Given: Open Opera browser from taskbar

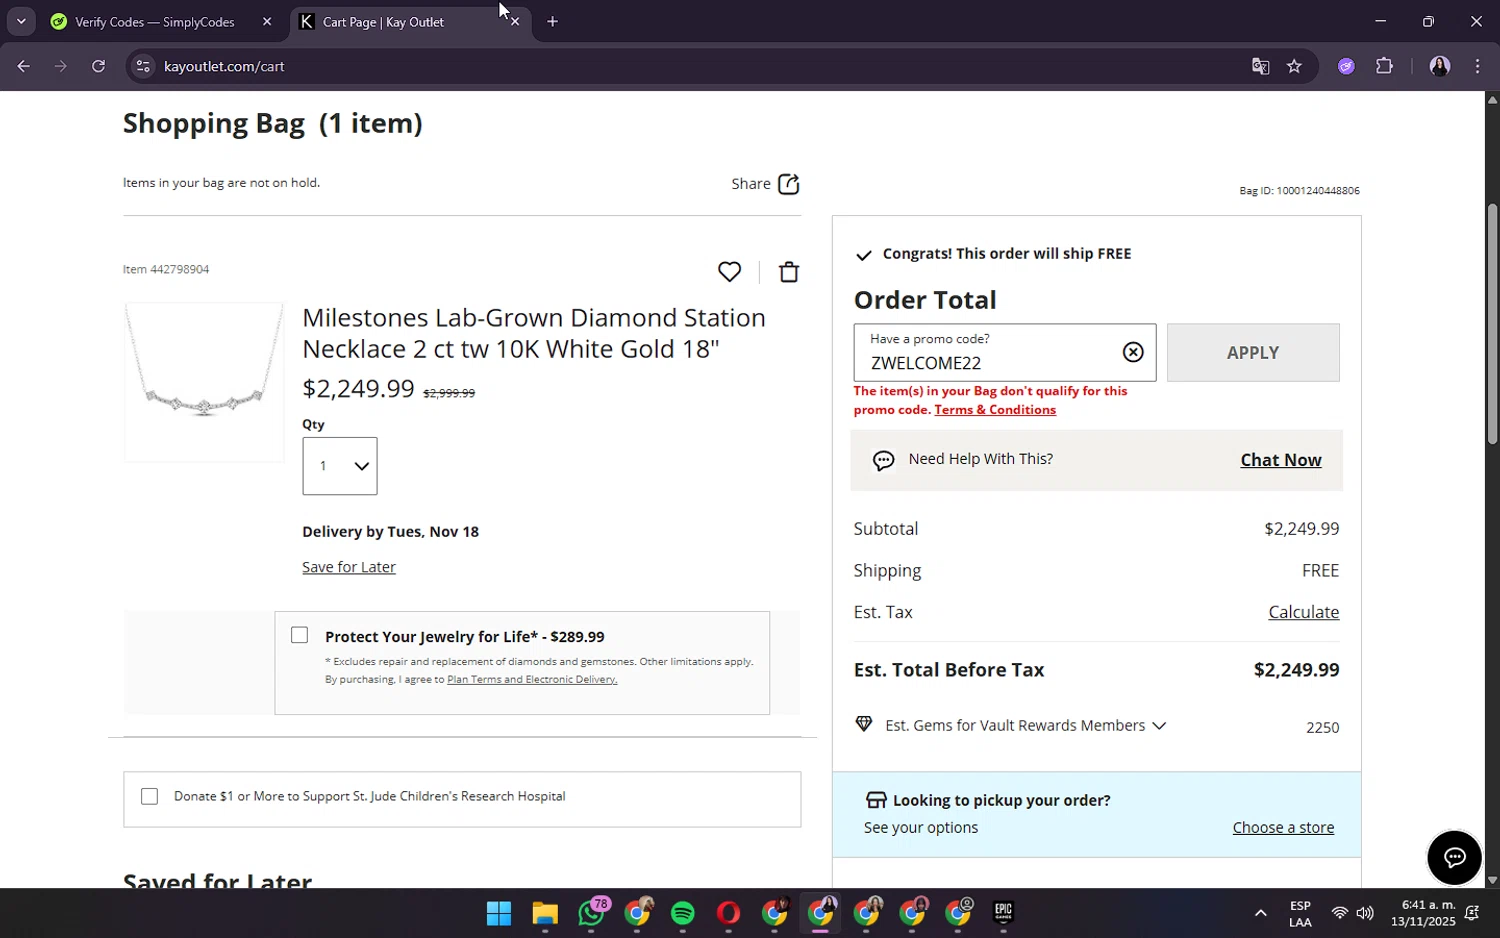Looking at the screenshot, I should pos(728,913).
